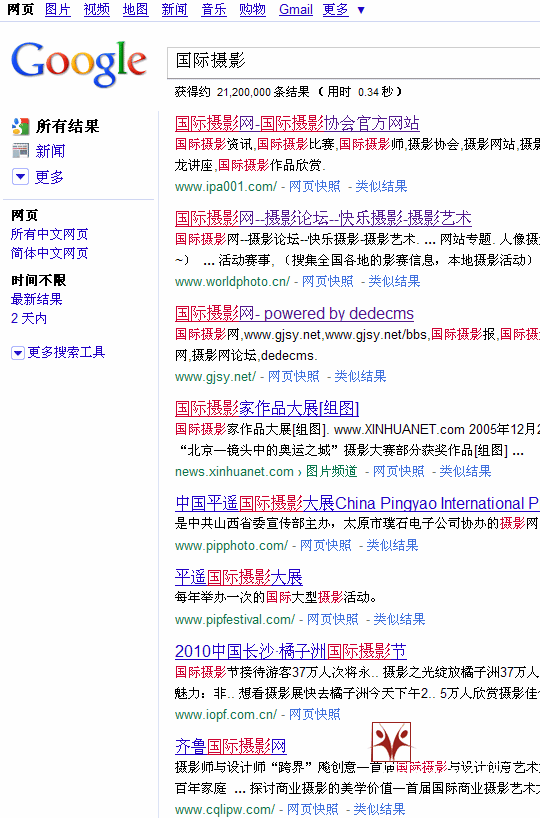Open 更多搜索工具 text link

[x=66, y=353]
